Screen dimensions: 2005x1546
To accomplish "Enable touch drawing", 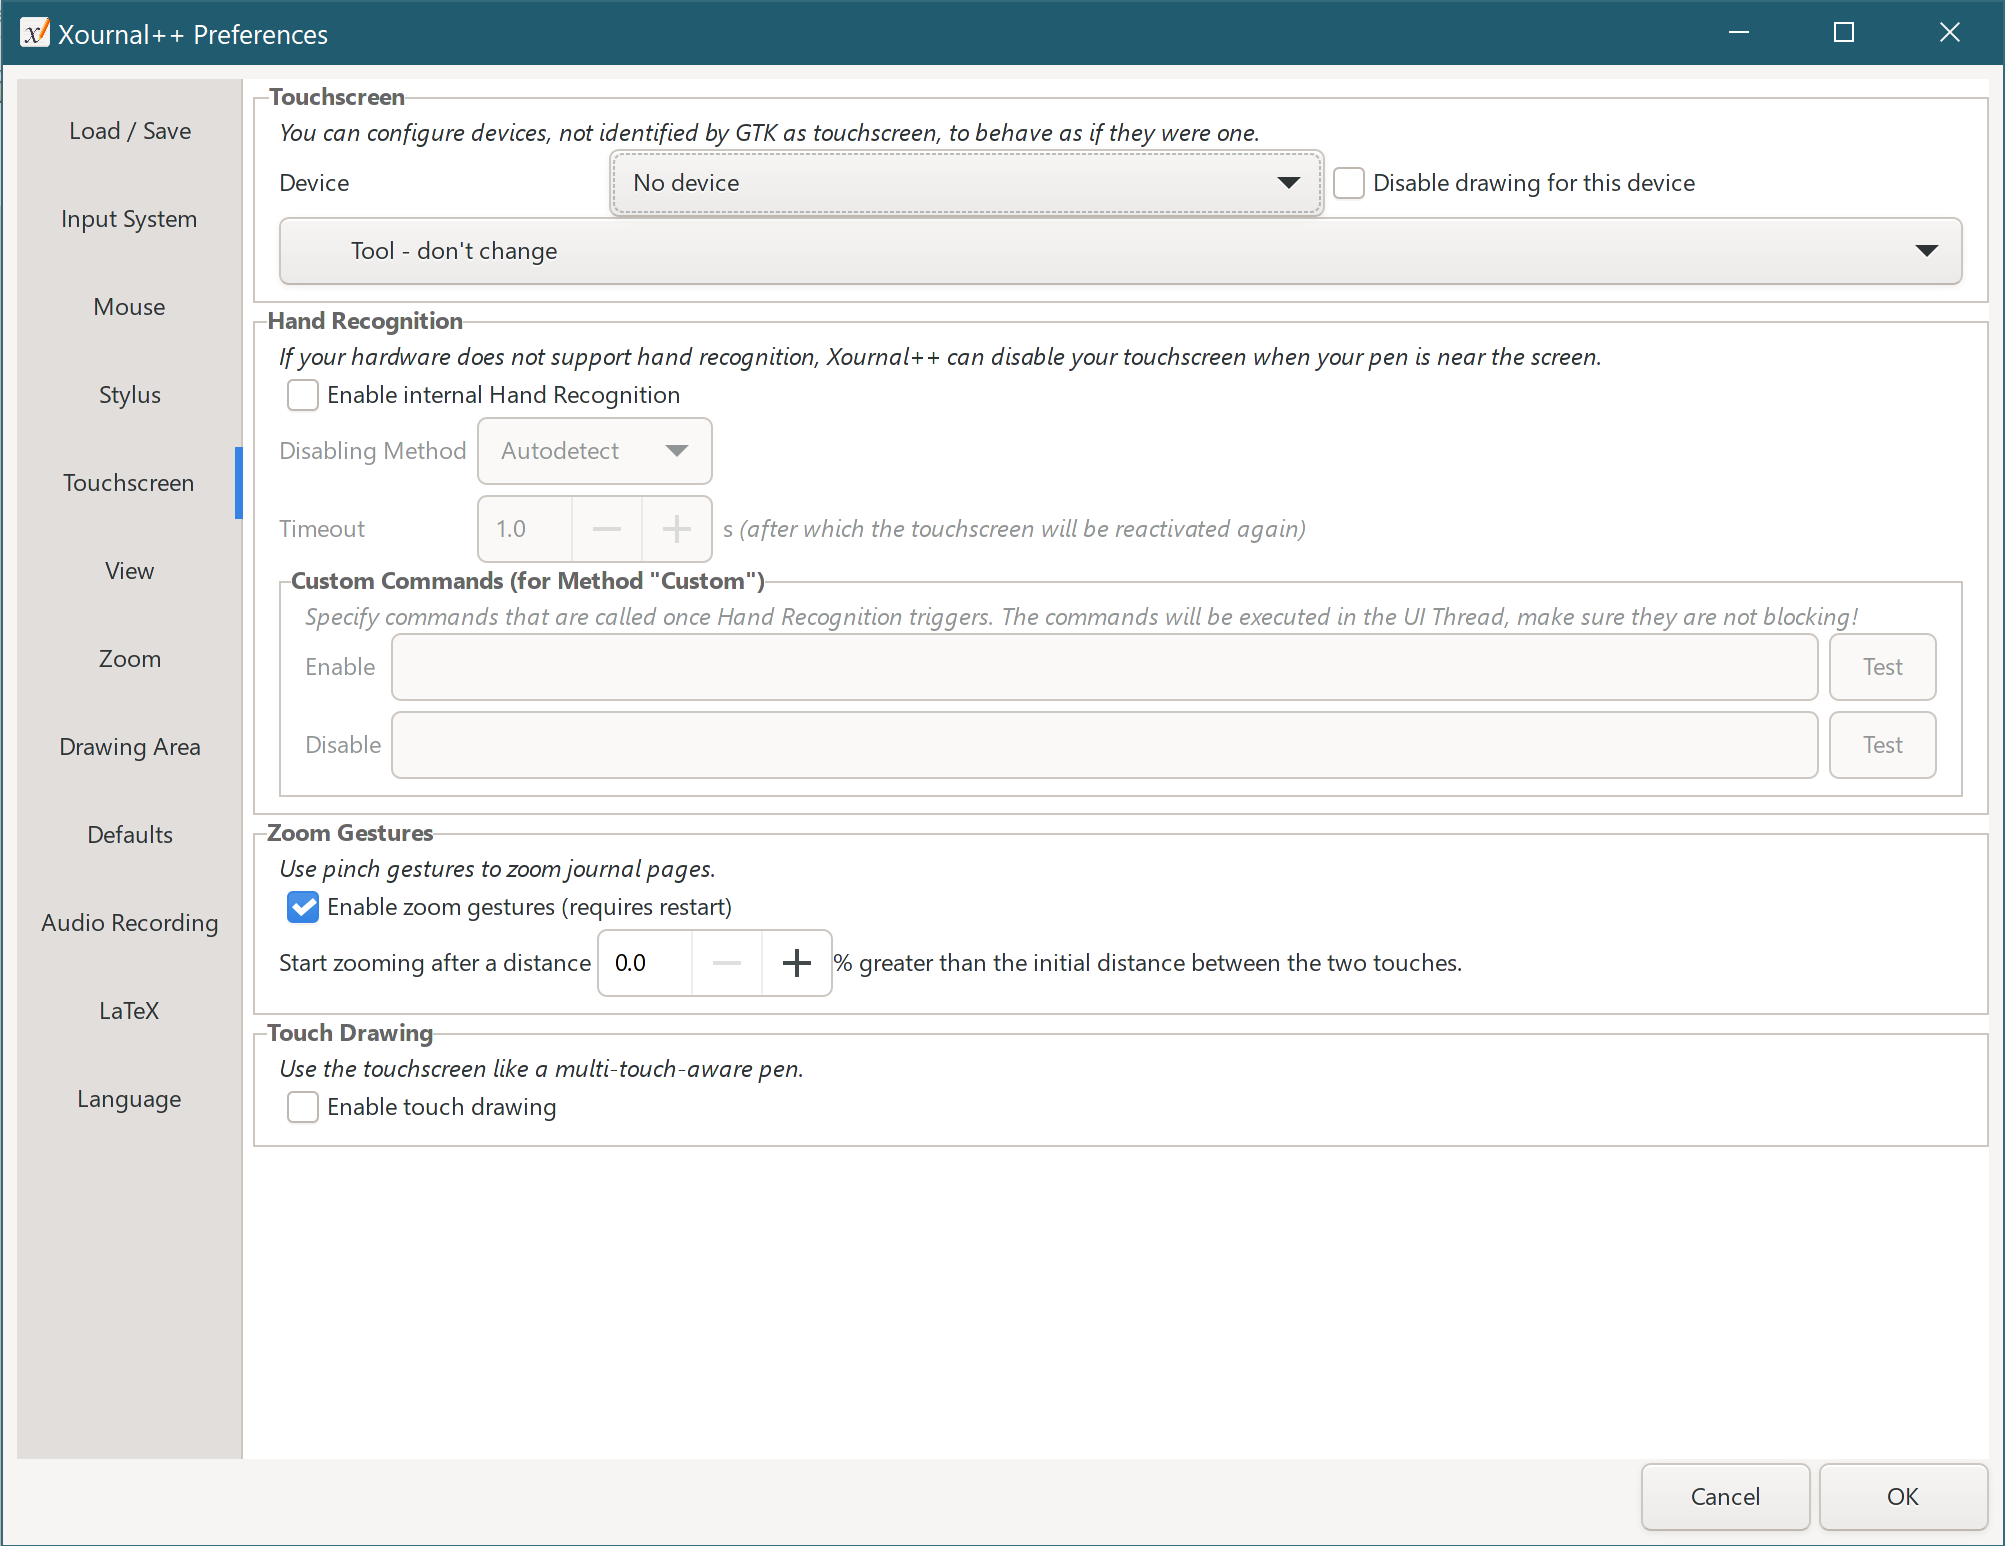I will click(x=302, y=1107).
